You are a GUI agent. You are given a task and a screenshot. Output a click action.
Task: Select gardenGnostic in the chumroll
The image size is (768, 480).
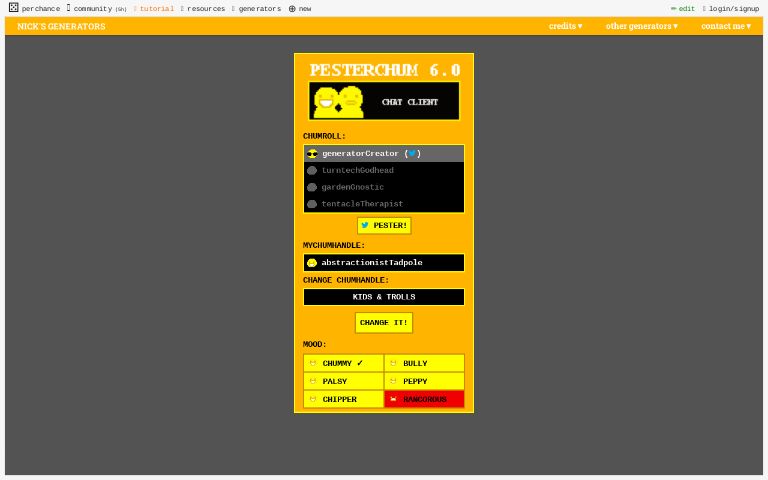coord(384,187)
